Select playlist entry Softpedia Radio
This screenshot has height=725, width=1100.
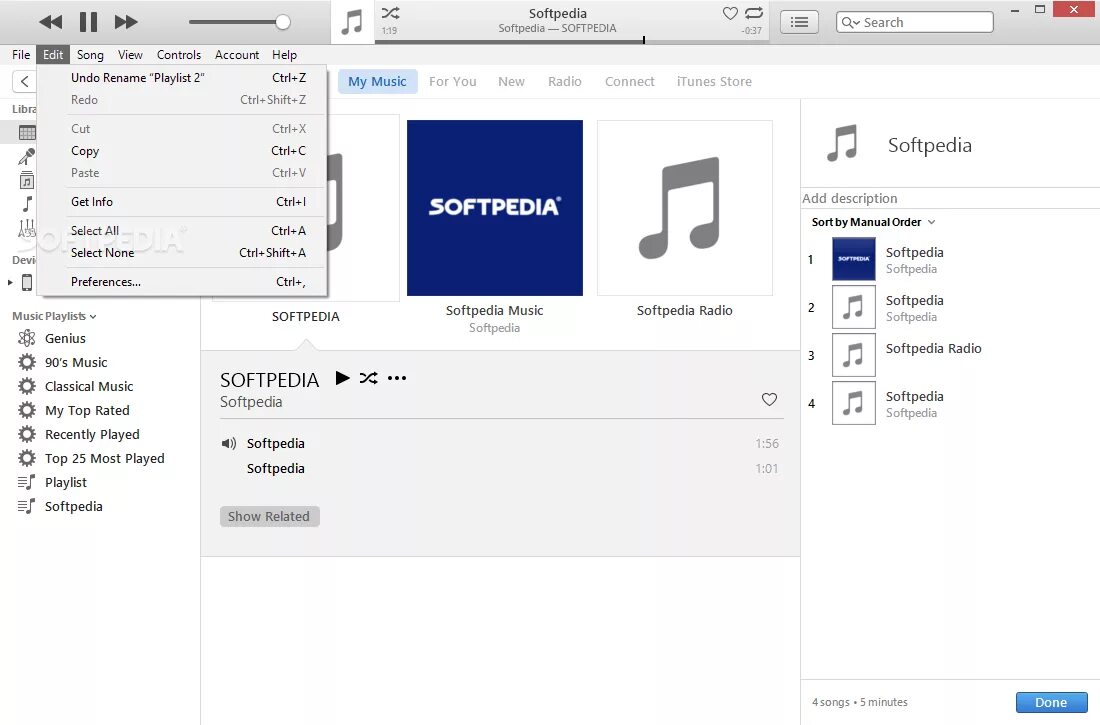tap(950, 355)
